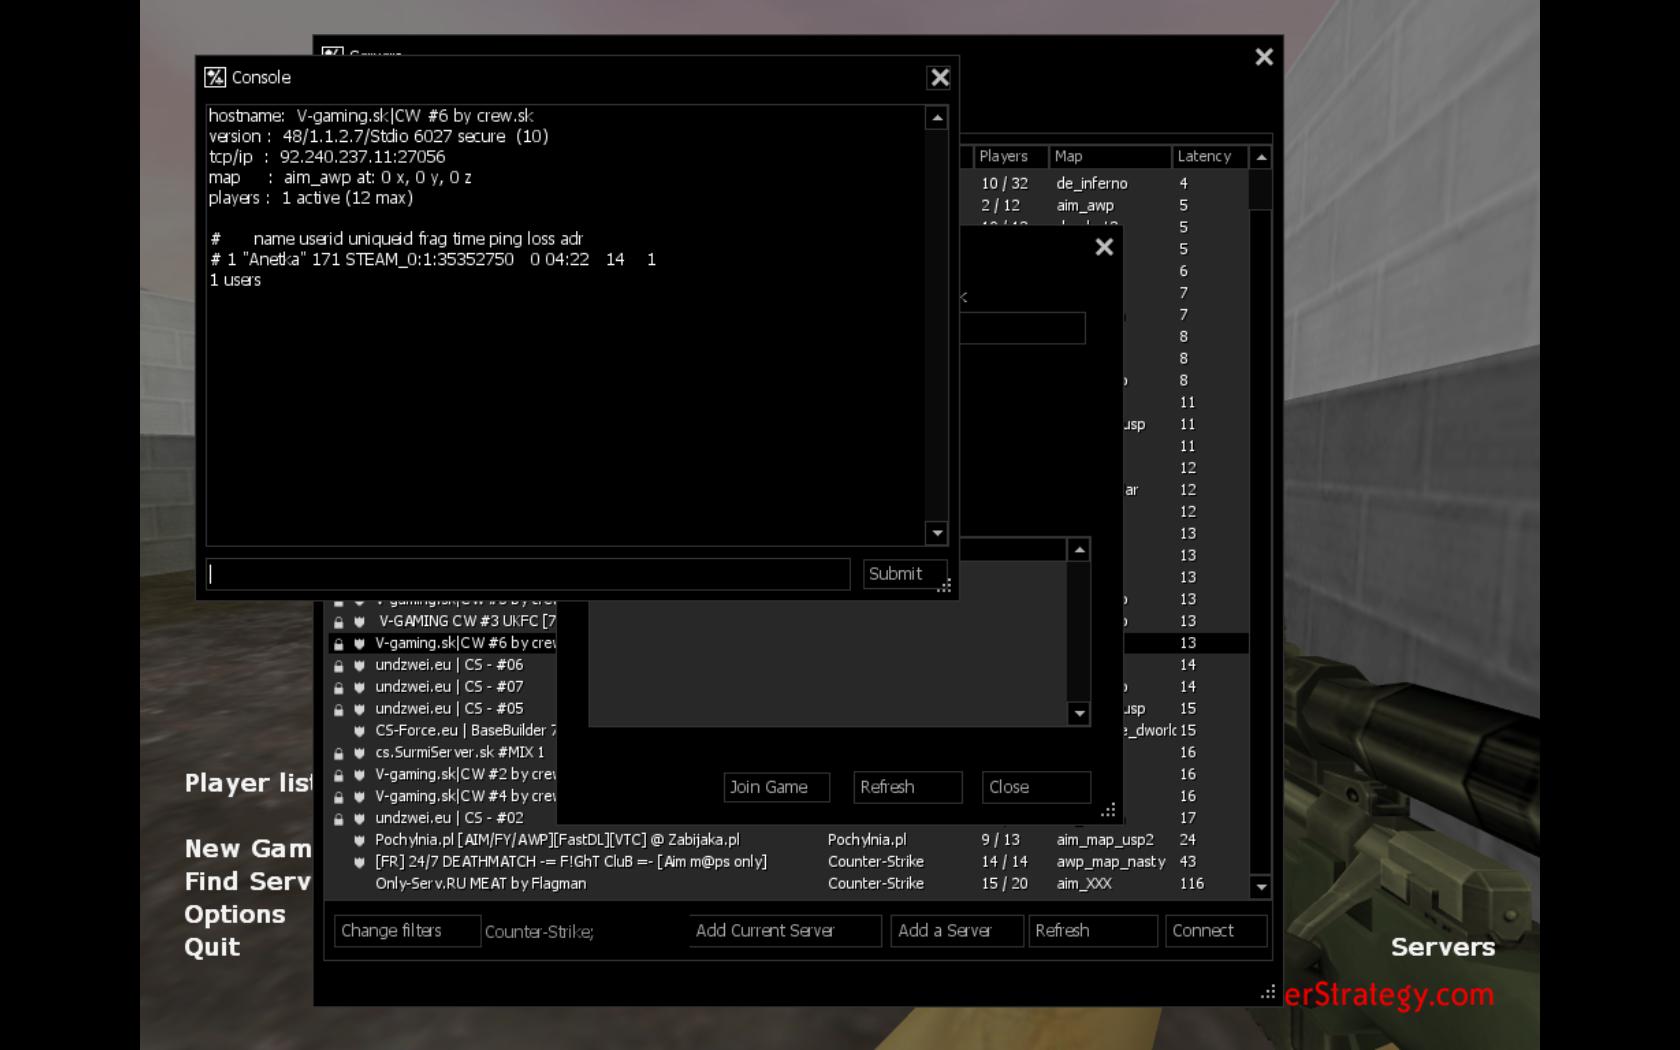This screenshot has height=1050, width=1680.
Task: Click the console command input field
Action: click(528, 573)
